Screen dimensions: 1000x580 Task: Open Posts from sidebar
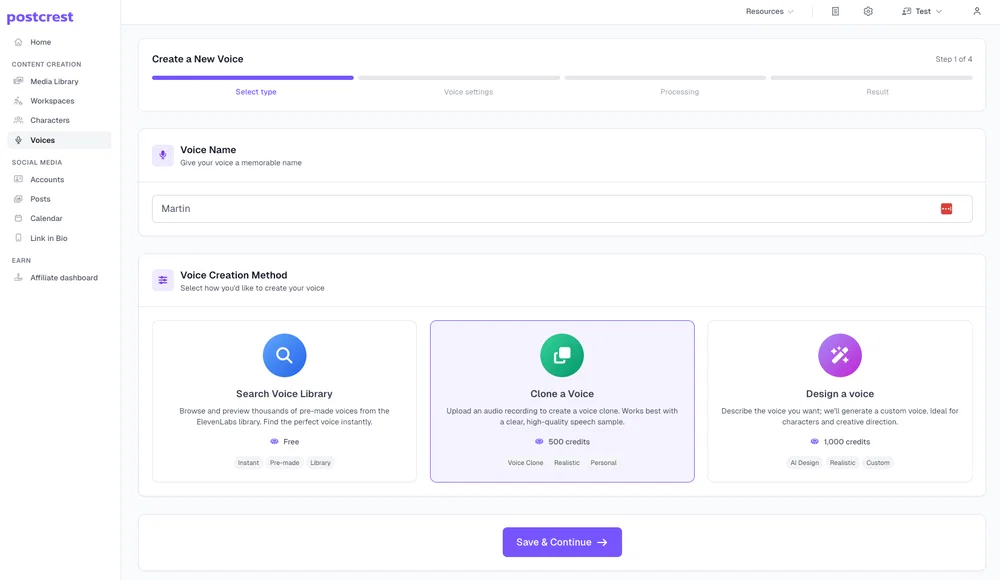pos(59,199)
